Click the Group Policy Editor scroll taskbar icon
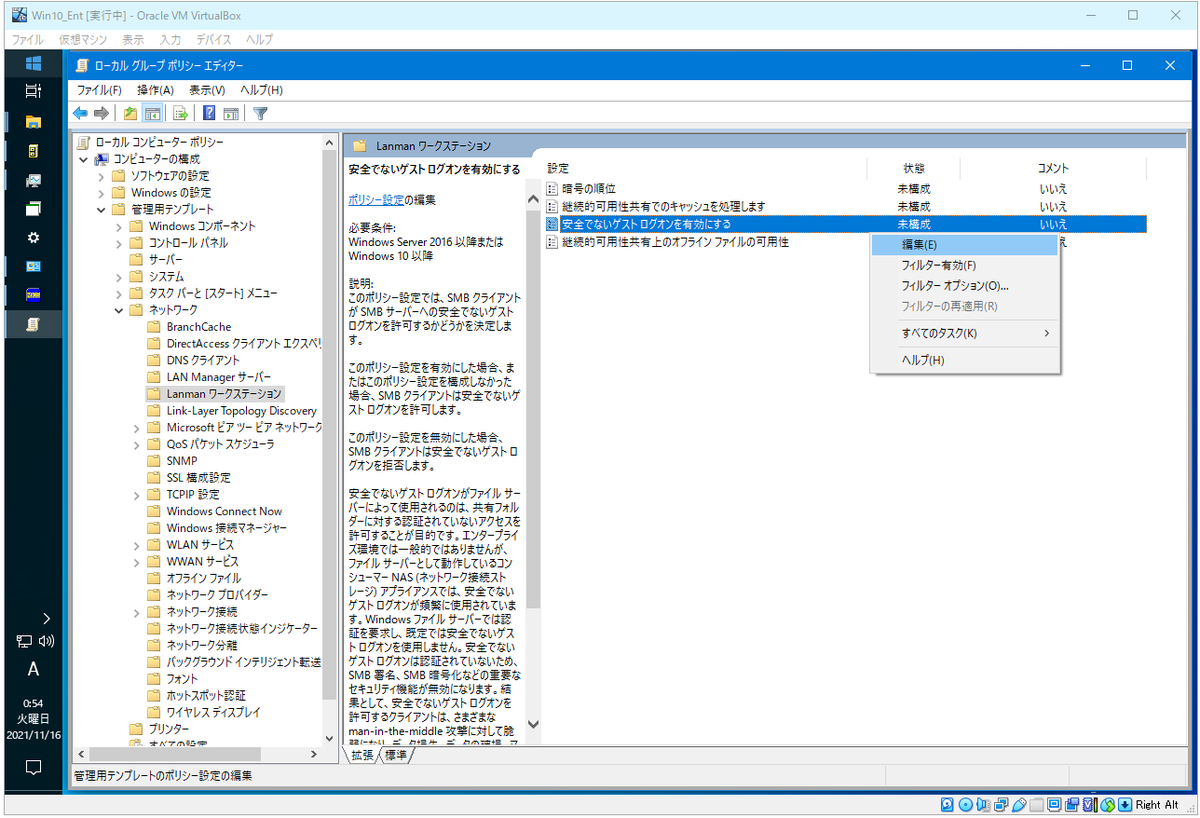Screen dimensions: 1200x818 click(x=33, y=324)
